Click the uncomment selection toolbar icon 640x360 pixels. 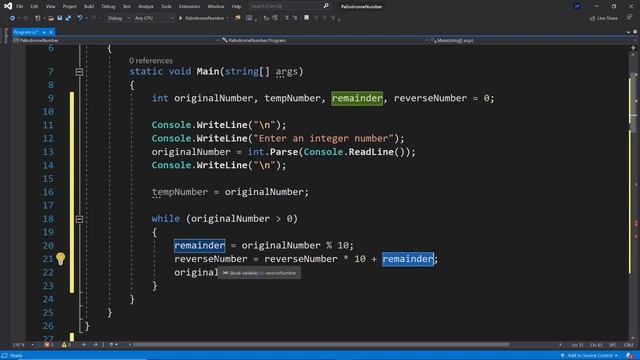(x=295, y=18)
